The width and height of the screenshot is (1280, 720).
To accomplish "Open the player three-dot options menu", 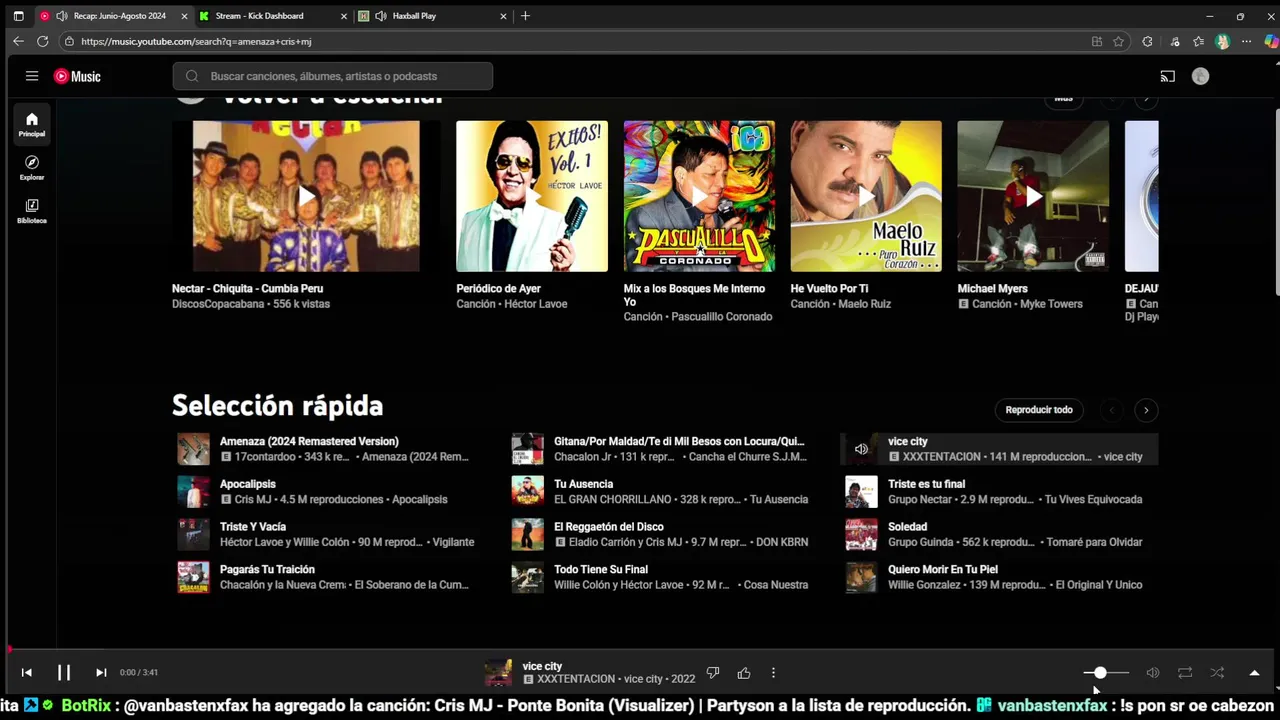I will click(773, 673).
